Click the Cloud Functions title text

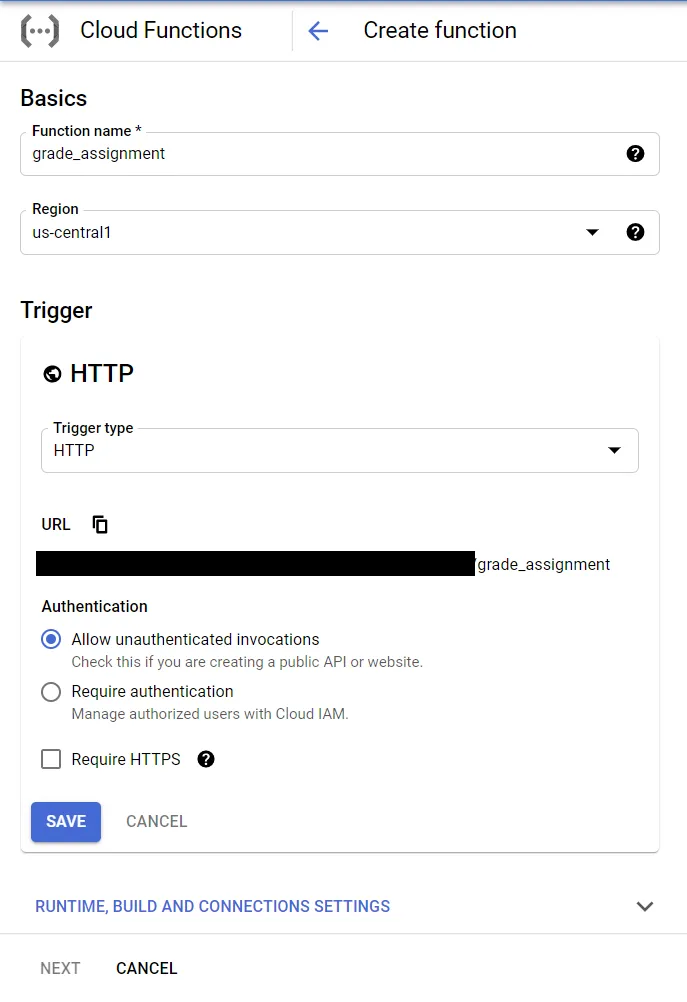[x=161, y=31]
